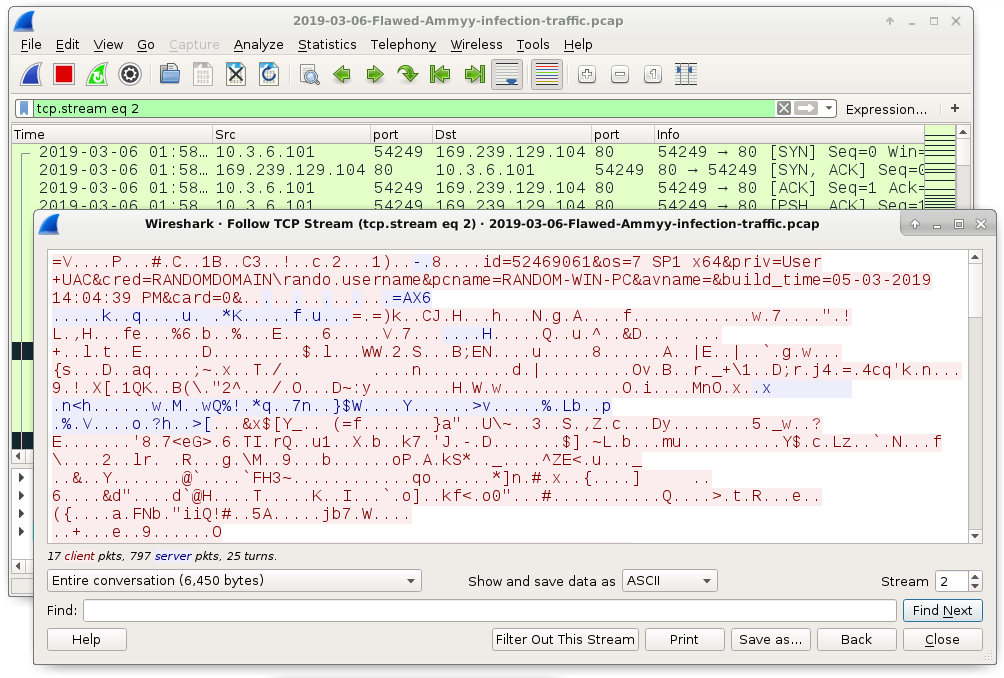Screen dimensions: 1004x678
Task: Open the Edit menu
Action: (x=67, y=44)
